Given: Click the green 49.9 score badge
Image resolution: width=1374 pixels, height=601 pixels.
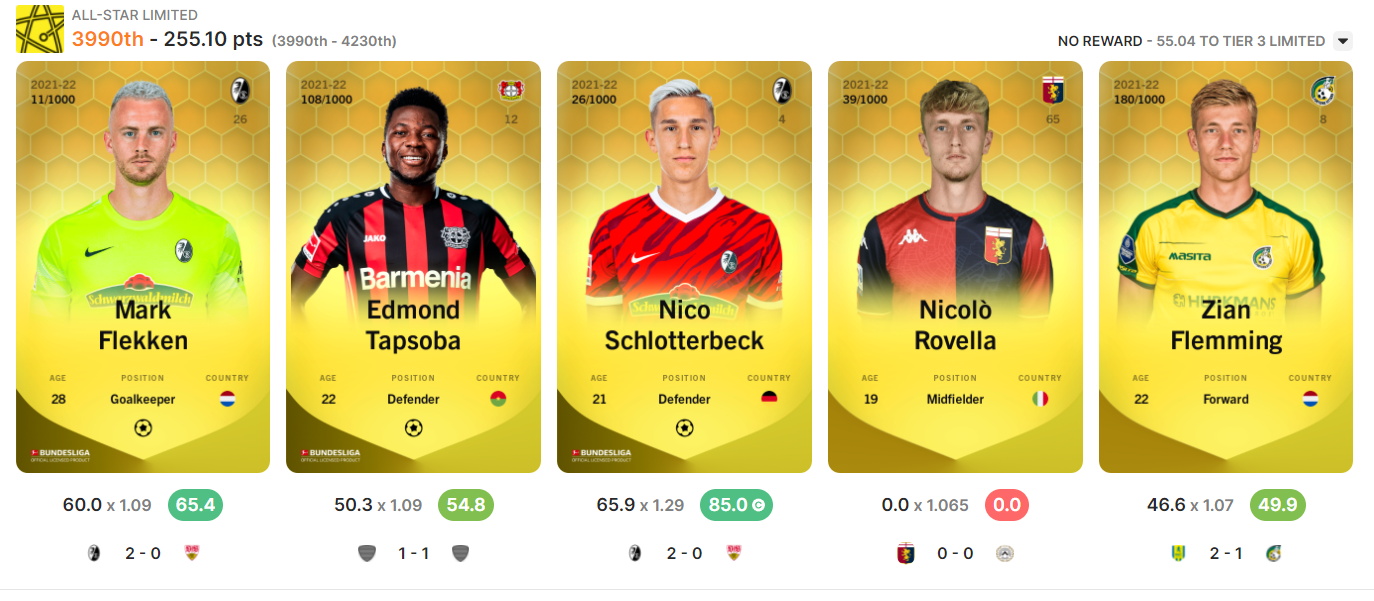Looking at the screenshot, I should pos(1278,505).
